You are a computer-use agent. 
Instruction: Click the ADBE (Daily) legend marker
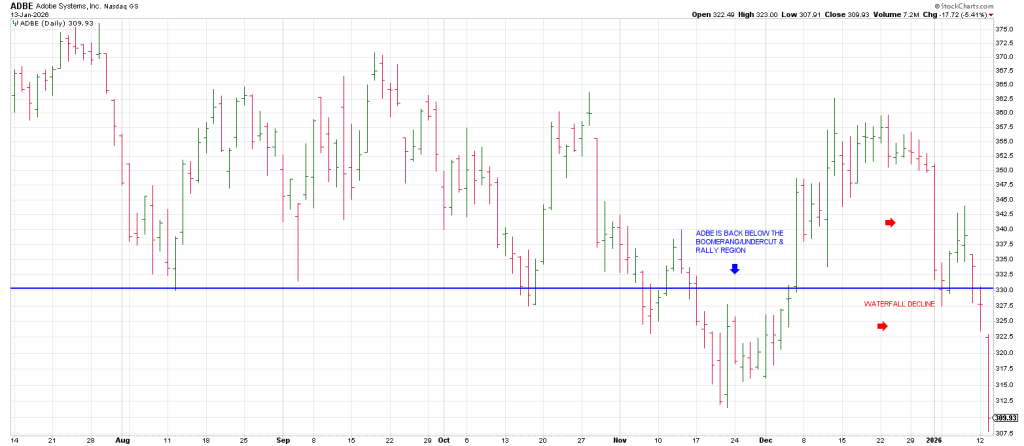(x=16, y=23)
